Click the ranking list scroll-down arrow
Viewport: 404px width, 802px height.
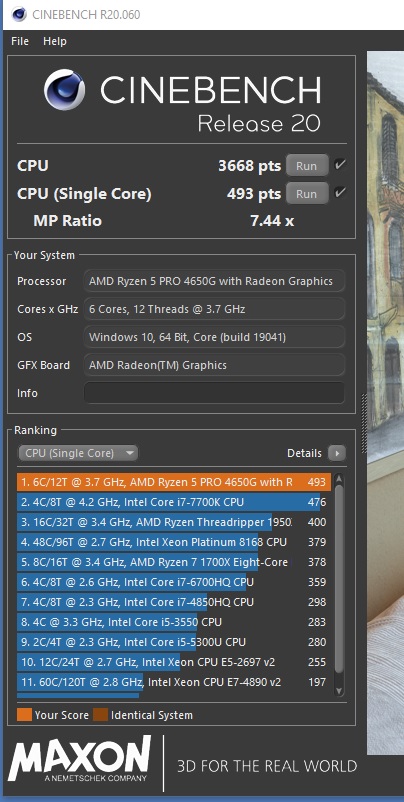coord(339,690)
